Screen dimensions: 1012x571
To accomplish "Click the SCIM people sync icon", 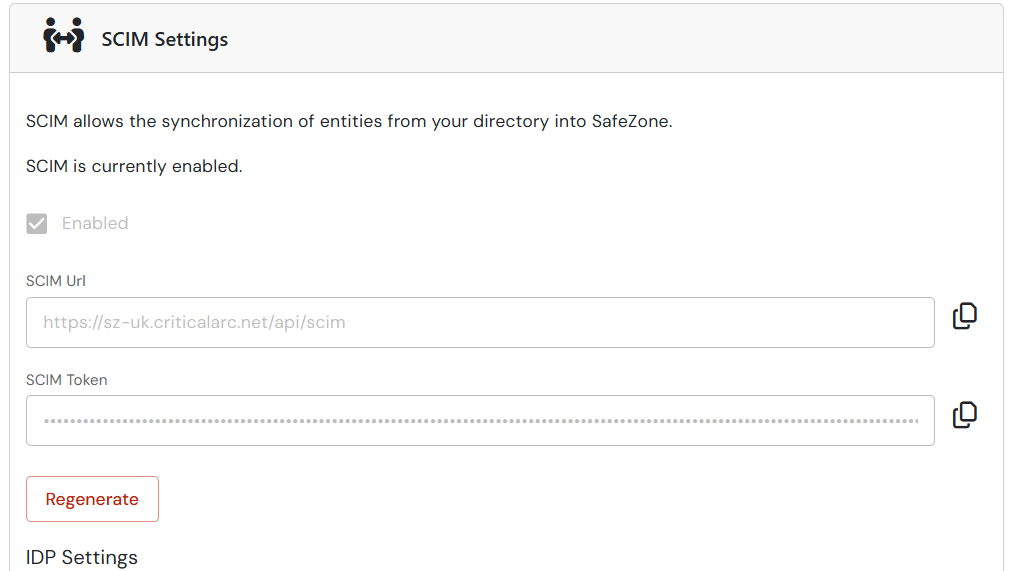I will (63, 35).
